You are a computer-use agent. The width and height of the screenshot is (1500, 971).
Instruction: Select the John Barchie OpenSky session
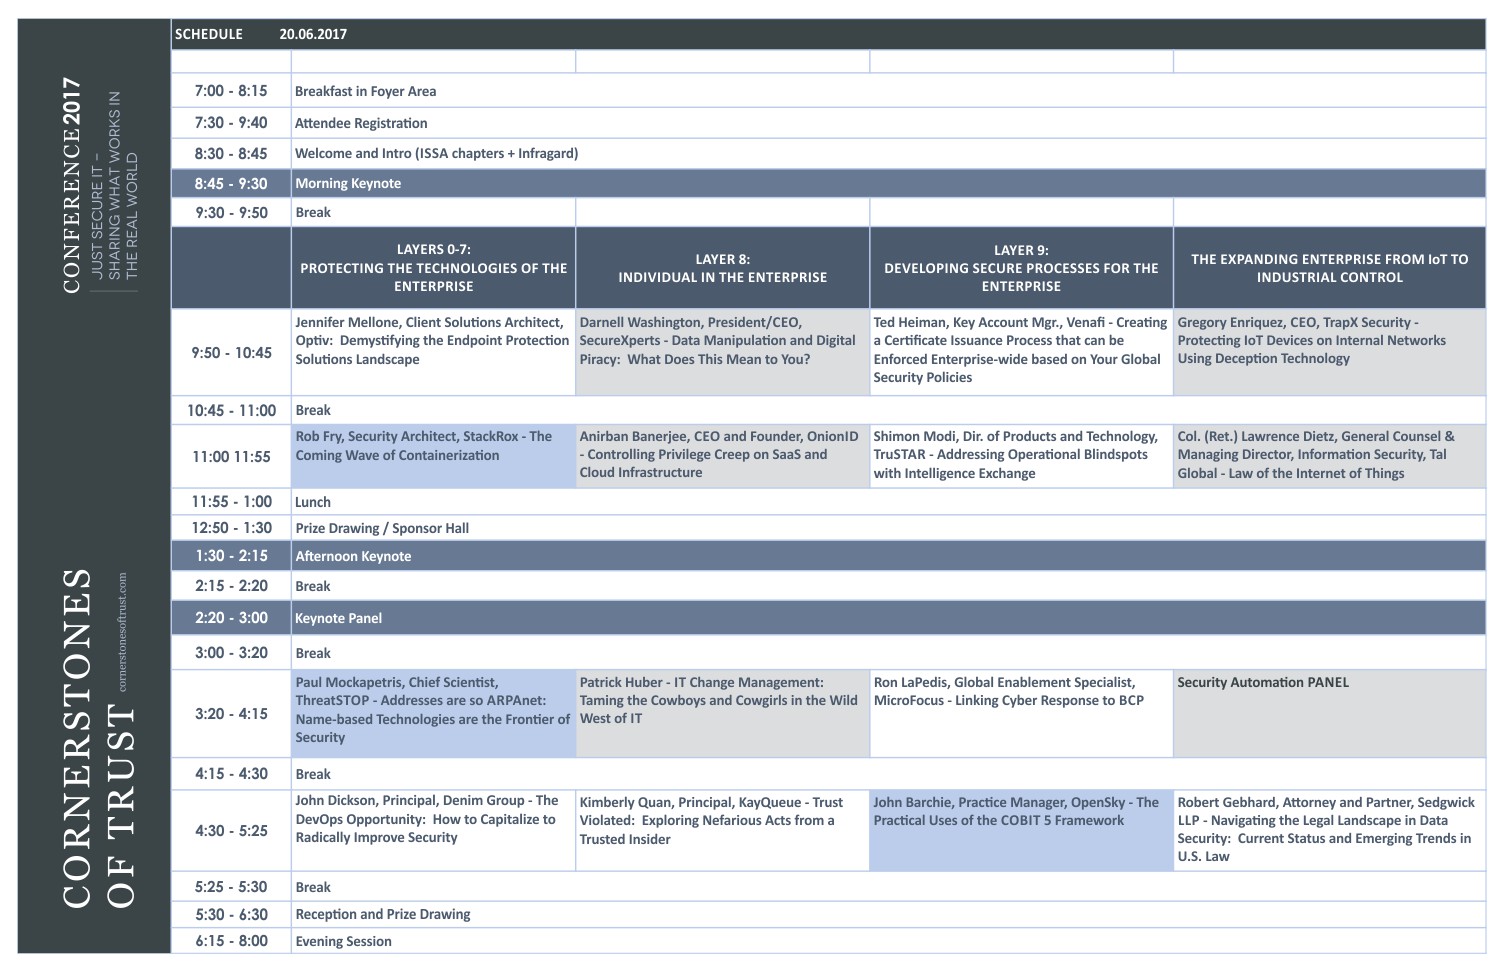1021,830
